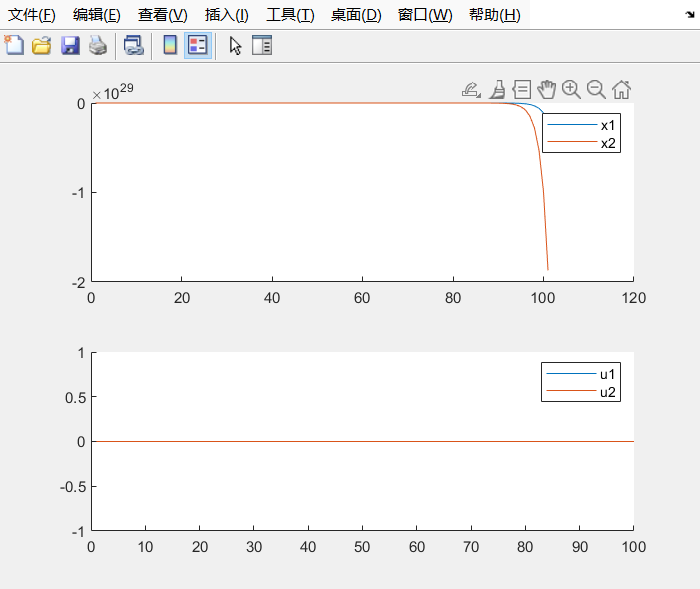Click the Zoom In icon above the top plot

tap(571, 89)
